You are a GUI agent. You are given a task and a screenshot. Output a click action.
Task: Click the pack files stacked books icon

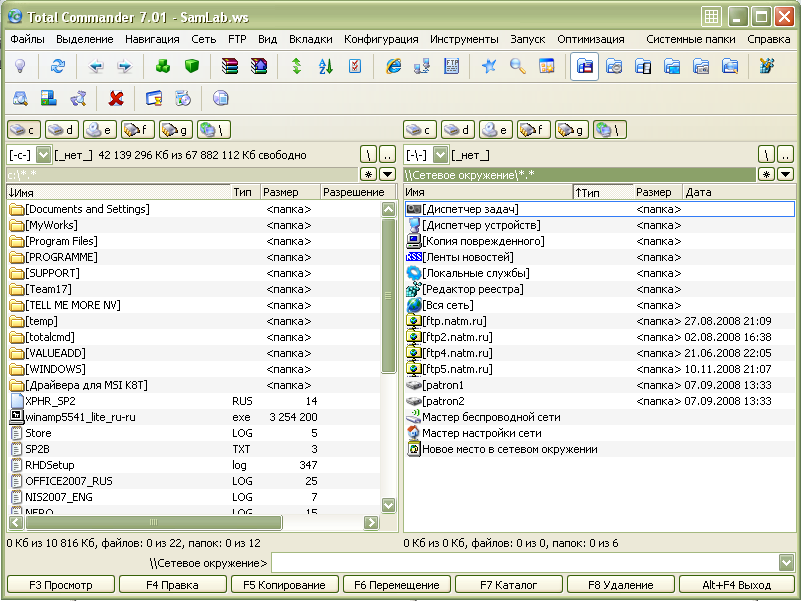pyautogui.click(x=230, y=66)
